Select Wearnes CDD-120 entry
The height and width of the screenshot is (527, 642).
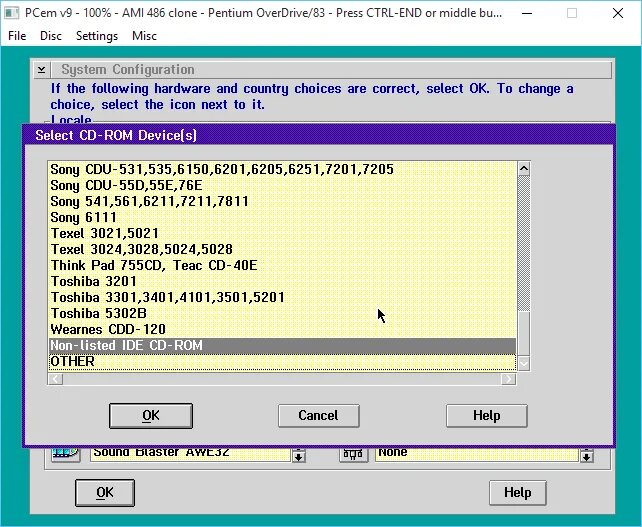point(282,329)
